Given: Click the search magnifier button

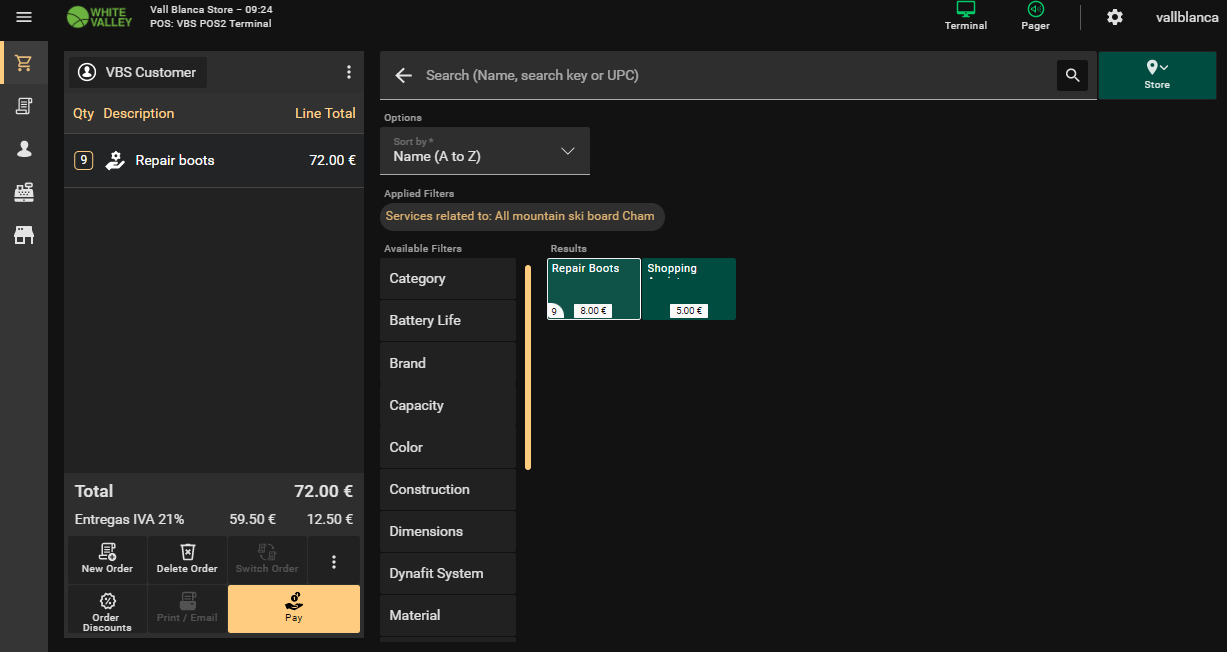Looking at the screenshot, I should [1072, 75].
